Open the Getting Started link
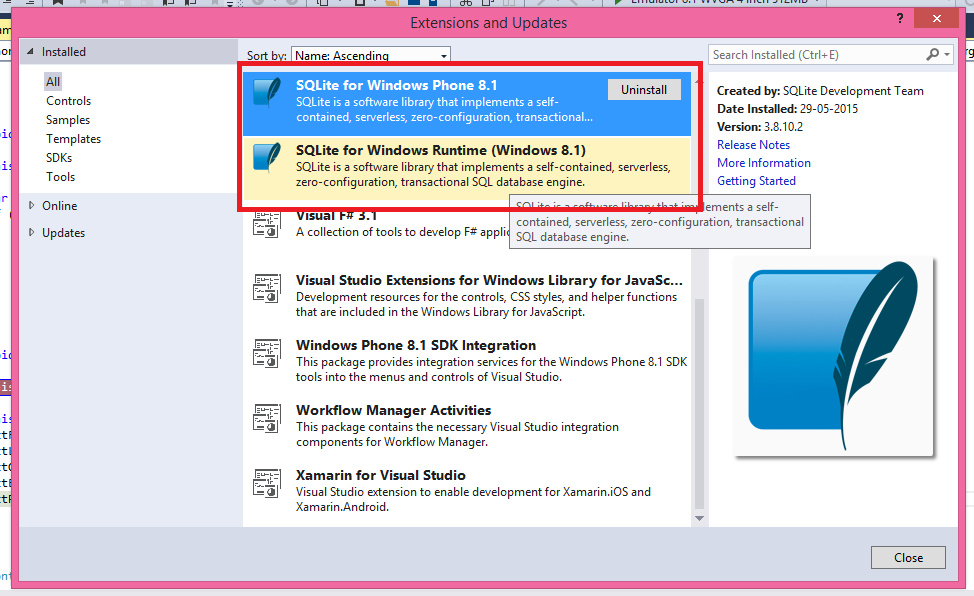The height and width of the screenshot is (596, 974). coord(757,181)
